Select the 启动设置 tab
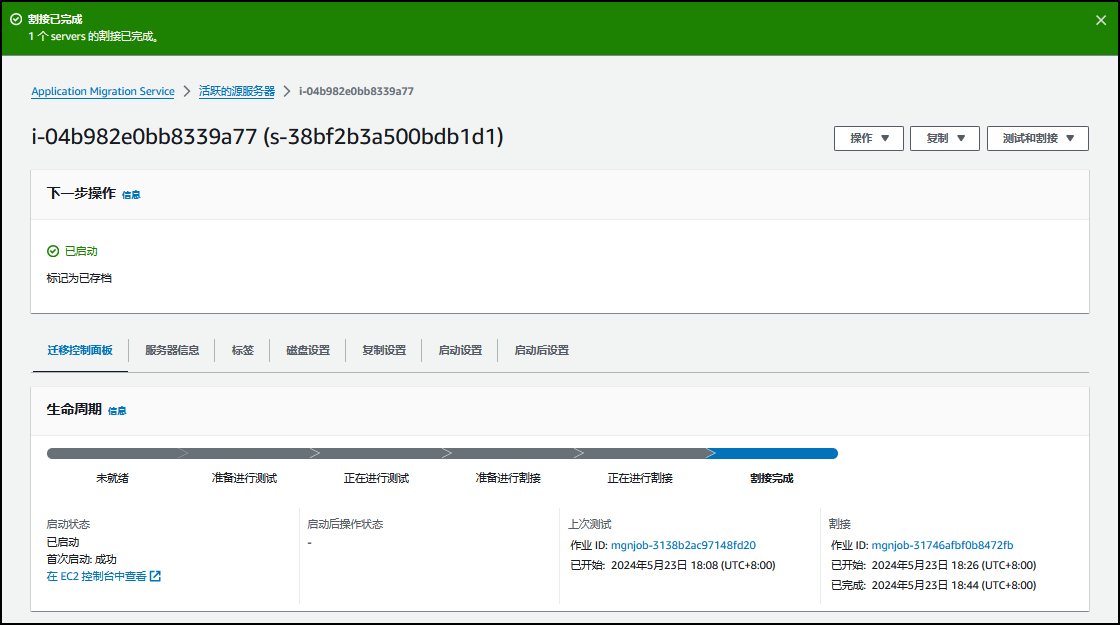The height and width of the screenshot is (625, 1120). (x=460, y=351)
